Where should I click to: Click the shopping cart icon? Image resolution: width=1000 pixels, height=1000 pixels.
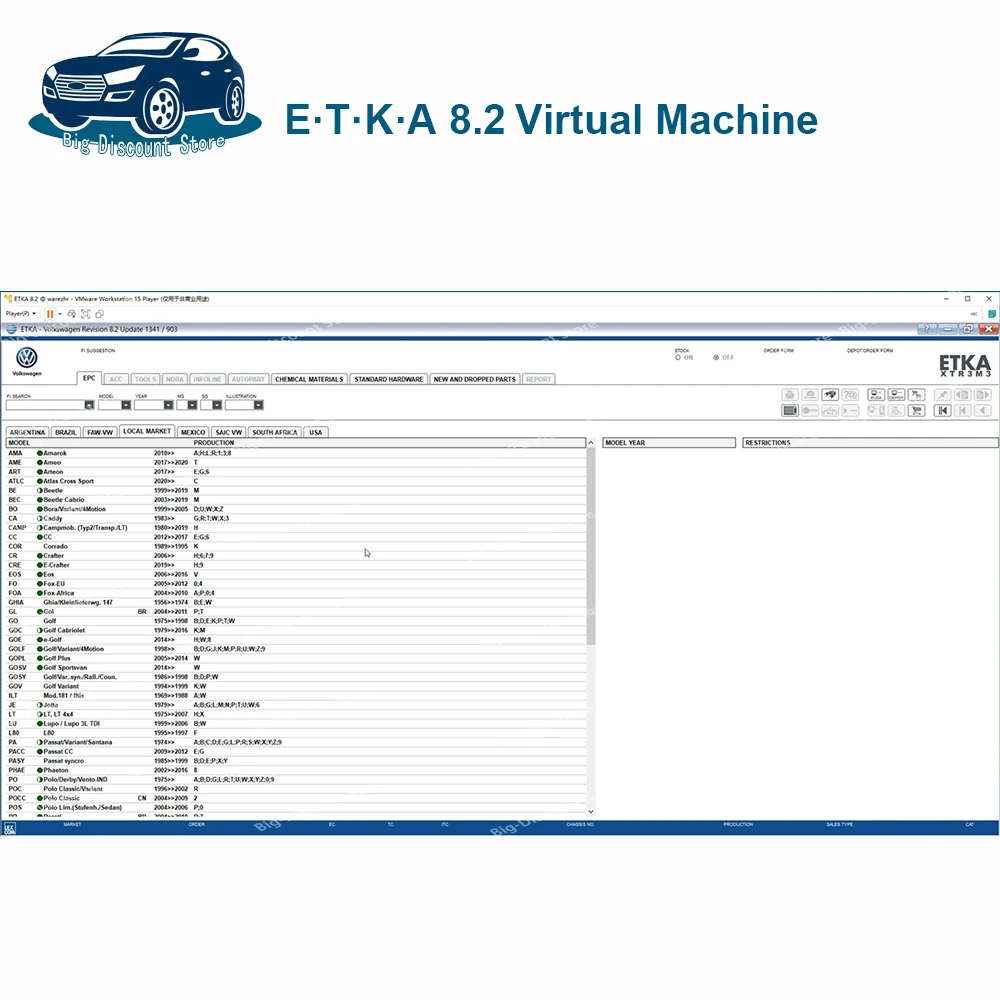tap(916, 407)
